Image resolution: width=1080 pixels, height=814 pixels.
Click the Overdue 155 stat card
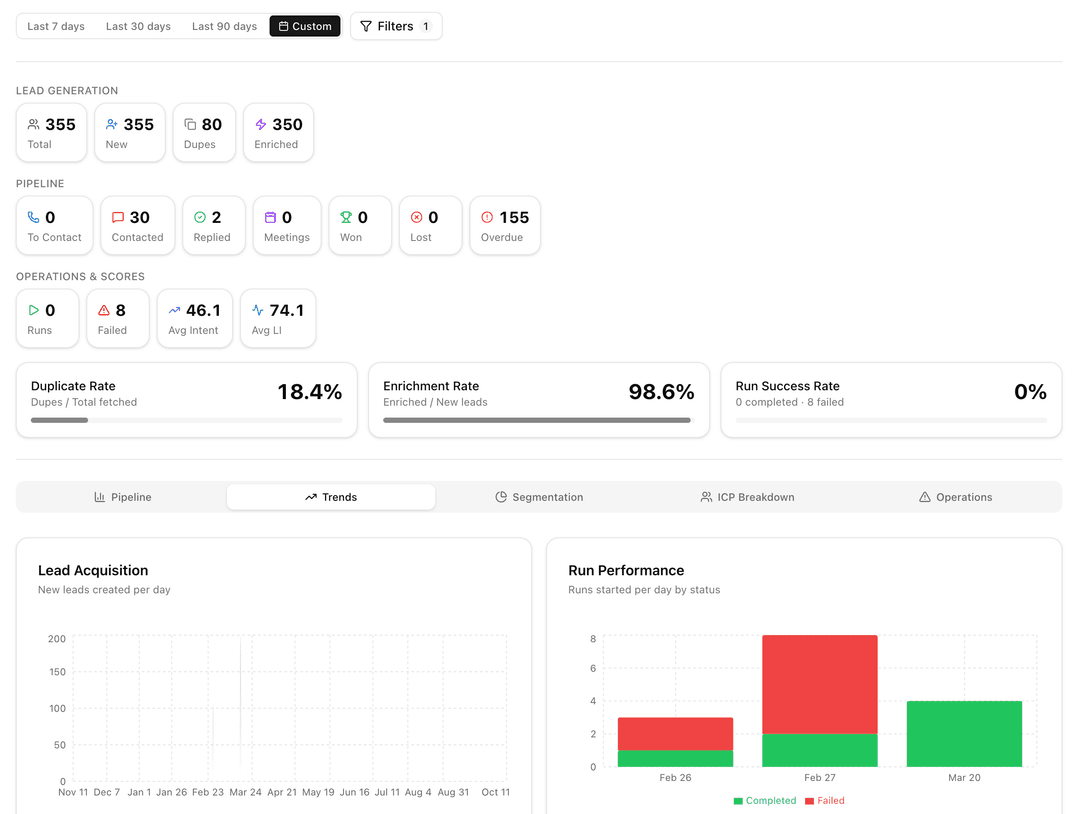point(505,226)
